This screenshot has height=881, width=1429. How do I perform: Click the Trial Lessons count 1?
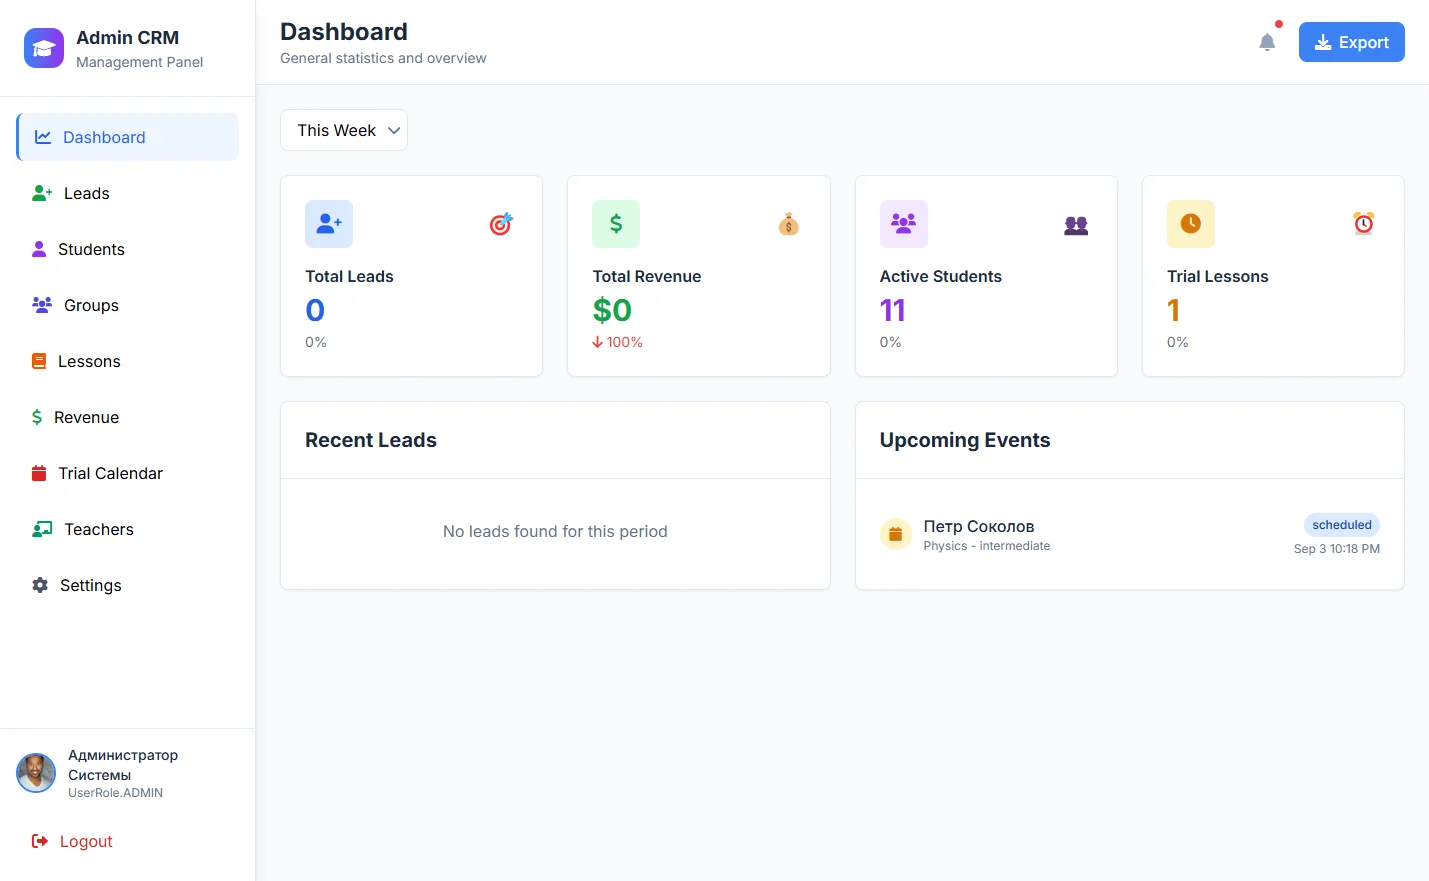coord(1174,310)
